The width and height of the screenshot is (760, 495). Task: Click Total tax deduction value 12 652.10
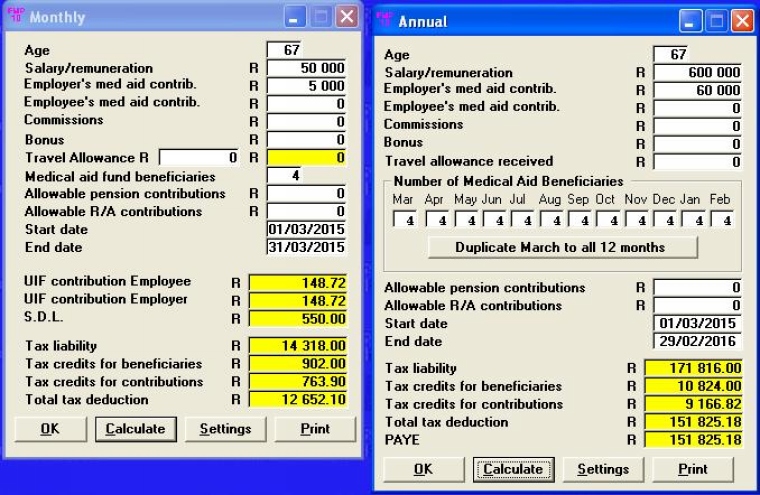pyautogui.click(x=298, y=399)
